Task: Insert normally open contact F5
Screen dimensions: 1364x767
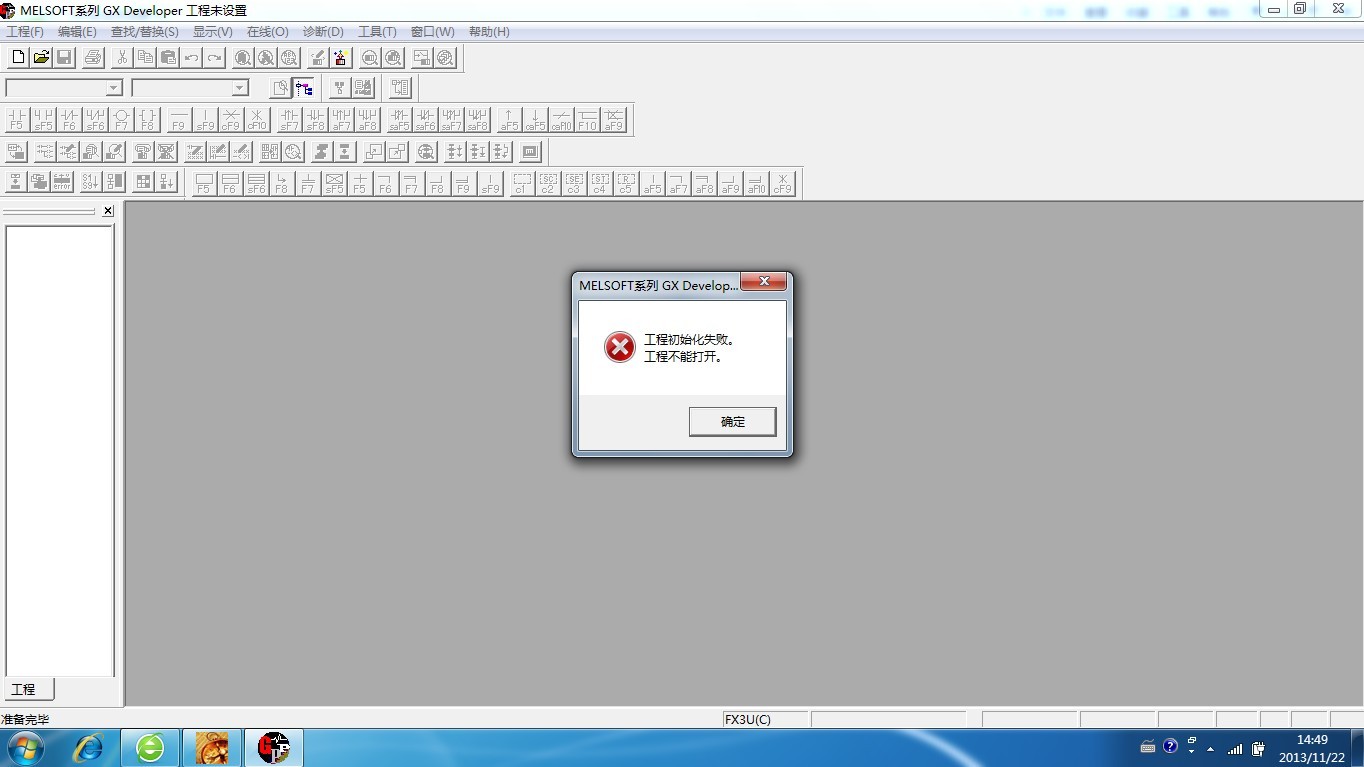Action: pyautogui.click(x=17, y=121)
